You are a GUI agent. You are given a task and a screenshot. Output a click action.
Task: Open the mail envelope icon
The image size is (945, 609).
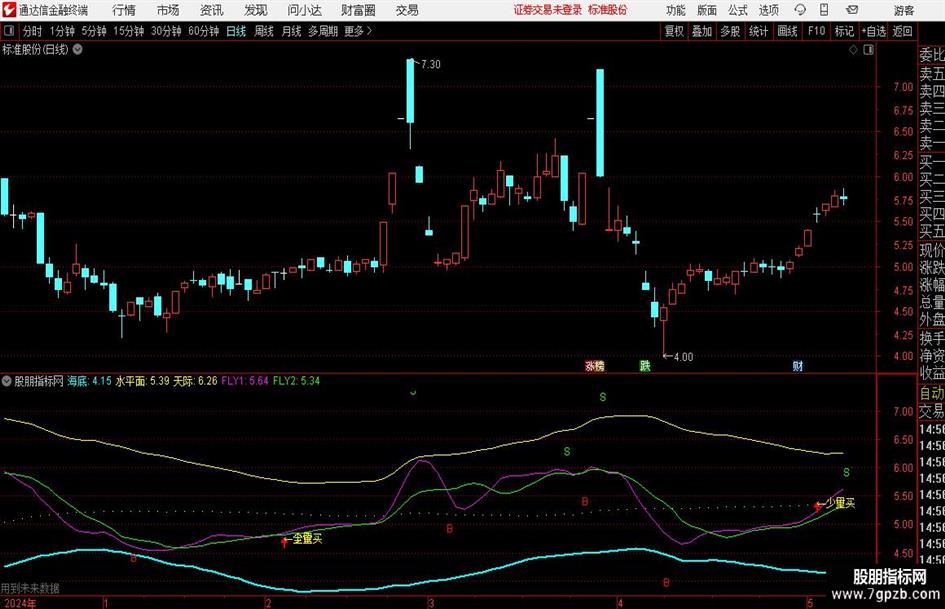[852, 10]
